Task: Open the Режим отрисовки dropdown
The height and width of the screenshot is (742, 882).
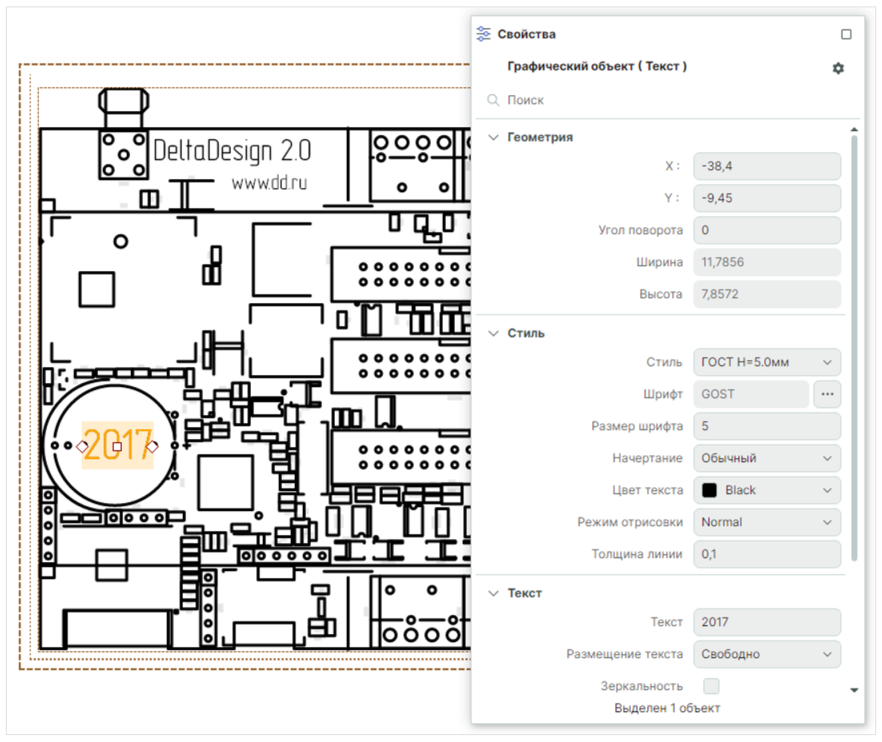Action: 766,522
